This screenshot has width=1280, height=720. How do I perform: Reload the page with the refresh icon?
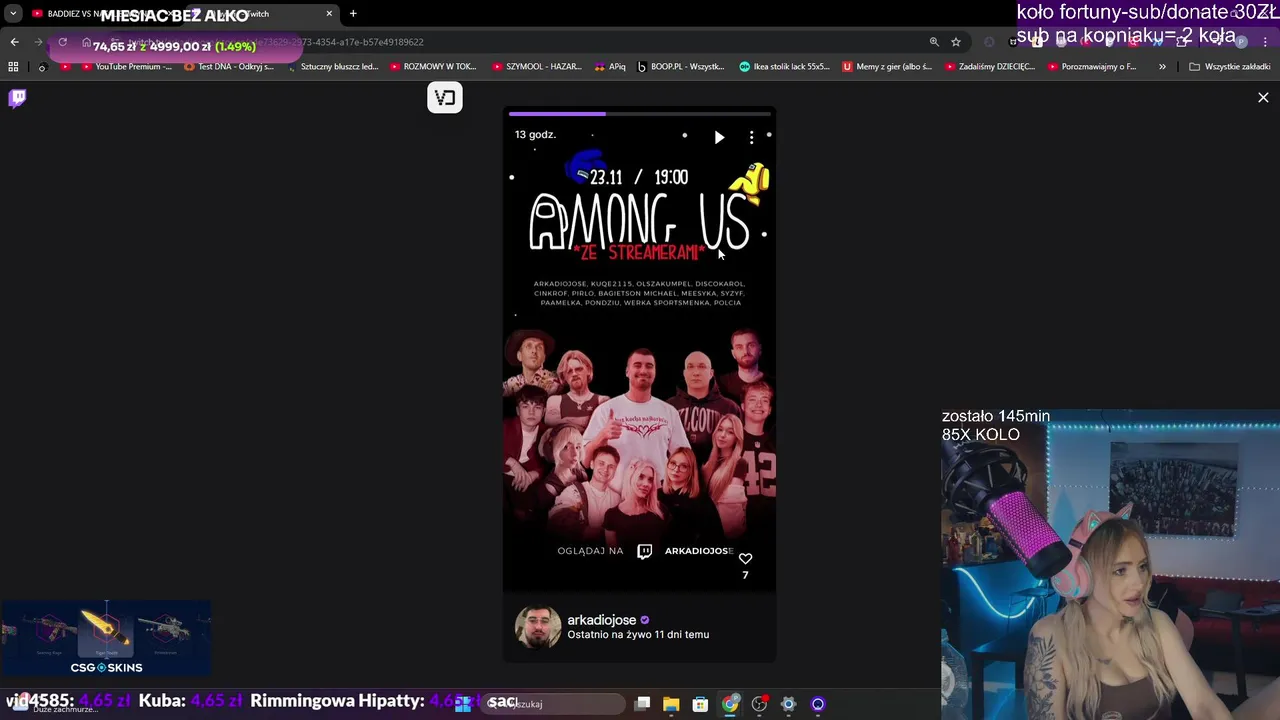click(x=62, y=42)
